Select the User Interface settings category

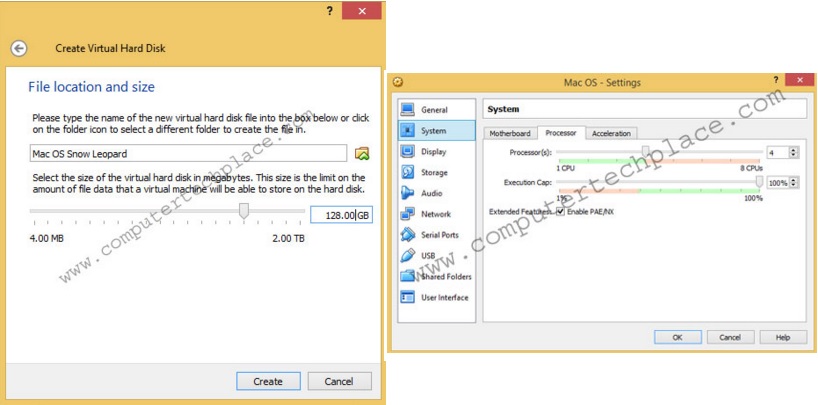[x=437, y=297]
